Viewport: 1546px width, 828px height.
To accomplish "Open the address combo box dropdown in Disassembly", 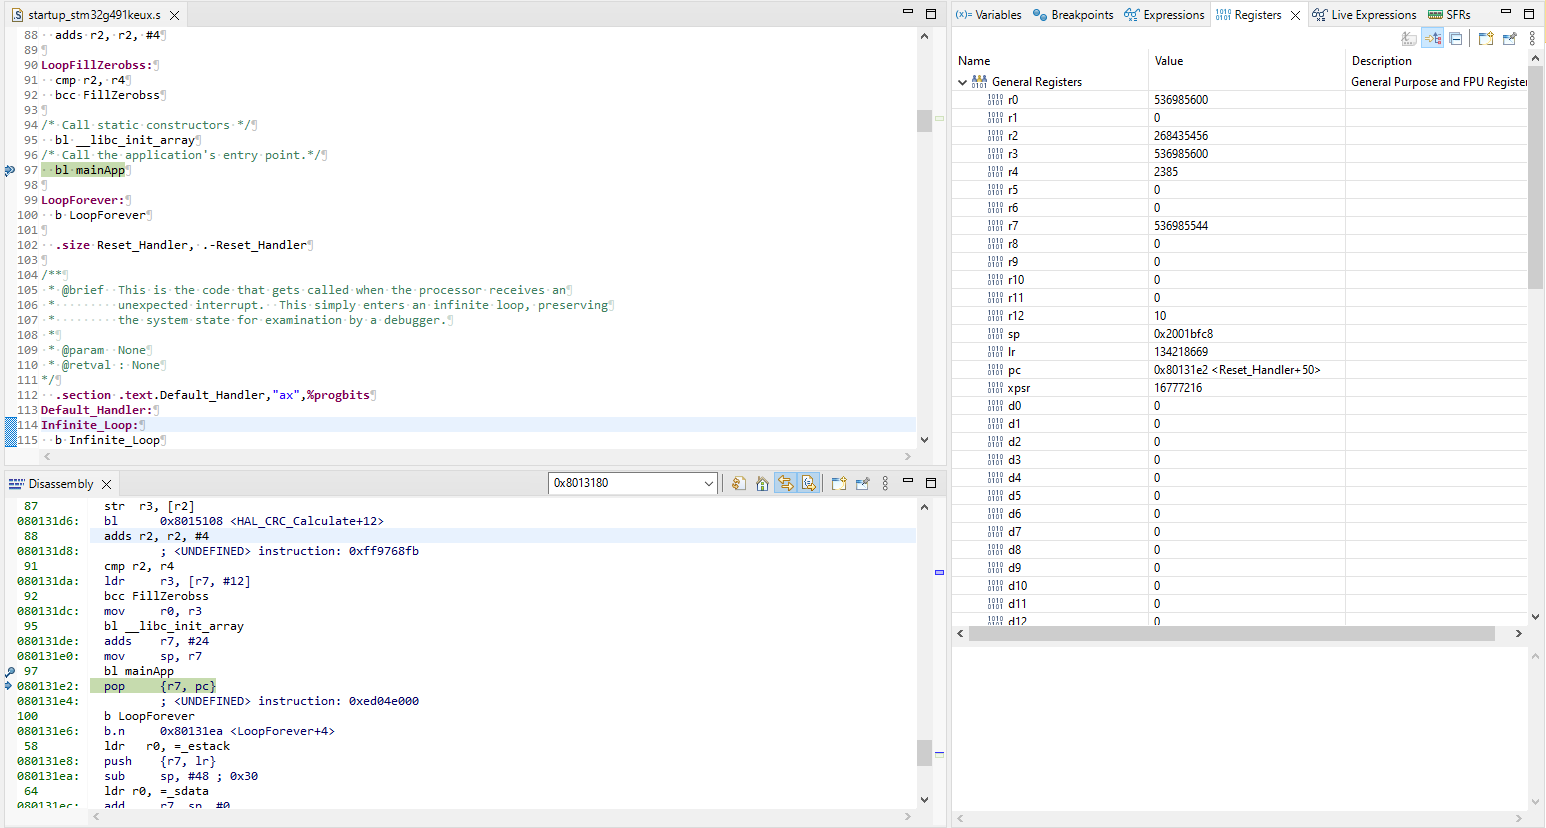I will (x=709, y=483).
